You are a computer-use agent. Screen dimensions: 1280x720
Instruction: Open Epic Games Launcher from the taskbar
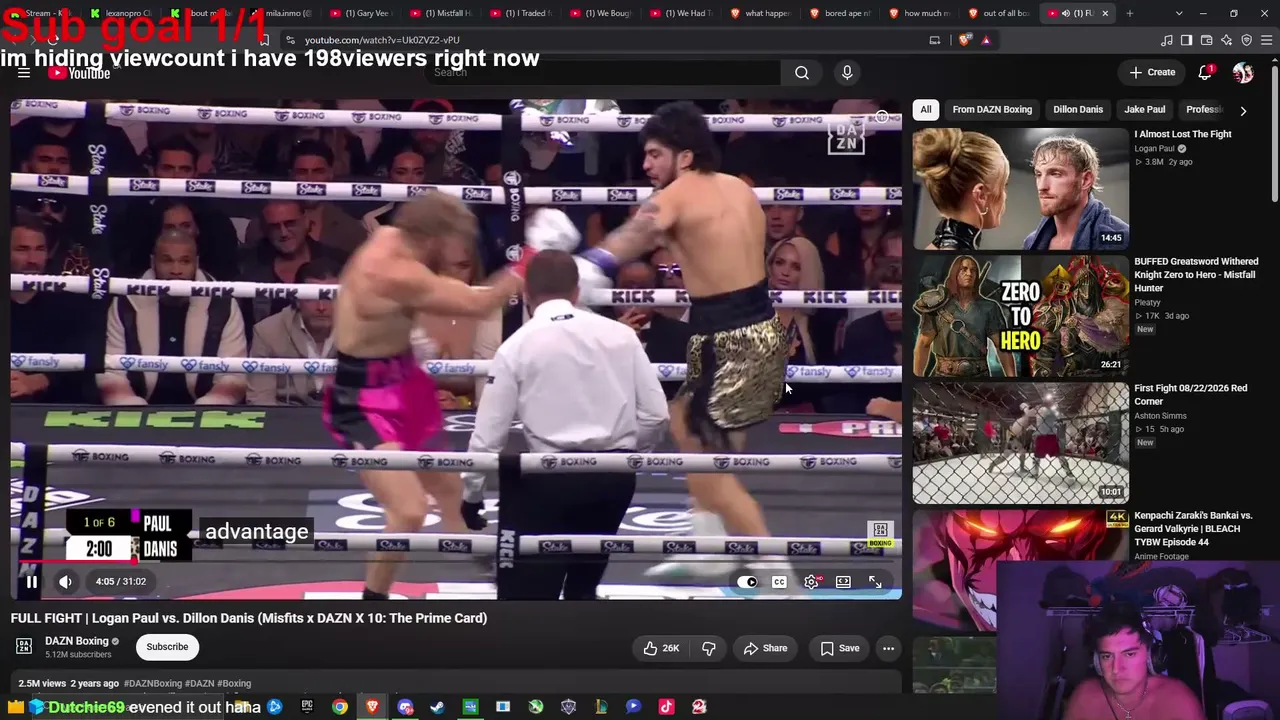(307, 707)
